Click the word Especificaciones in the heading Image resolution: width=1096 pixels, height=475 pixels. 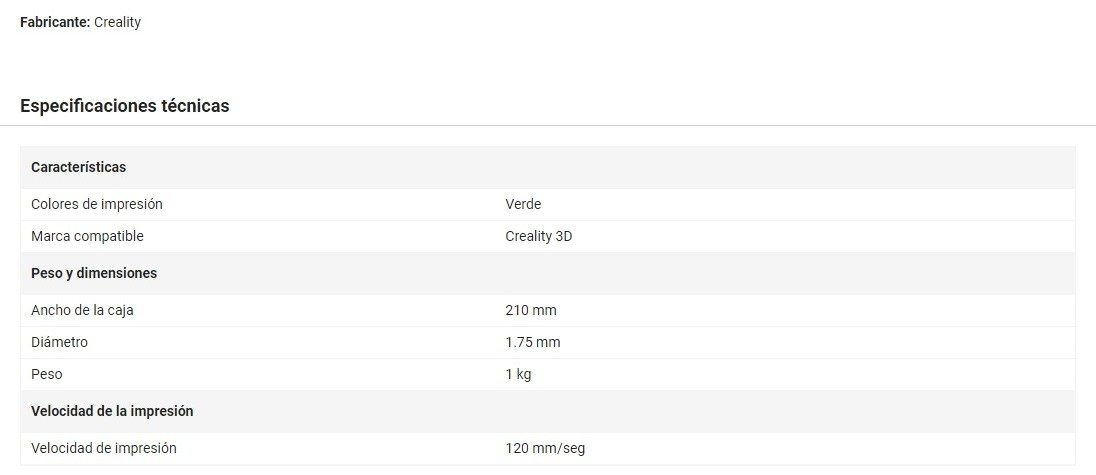tap(88, 105)
